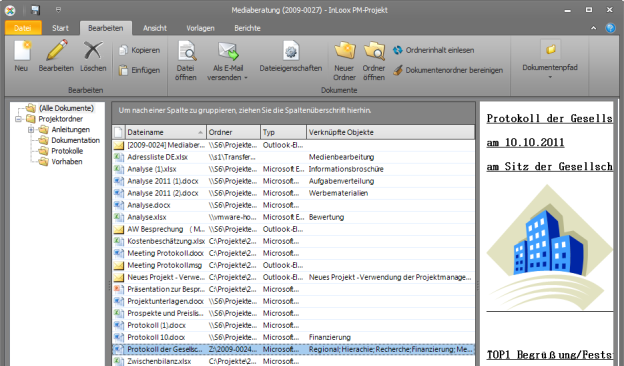
Task: Sort by the Dateiname column header
Action: pos(165,132)
